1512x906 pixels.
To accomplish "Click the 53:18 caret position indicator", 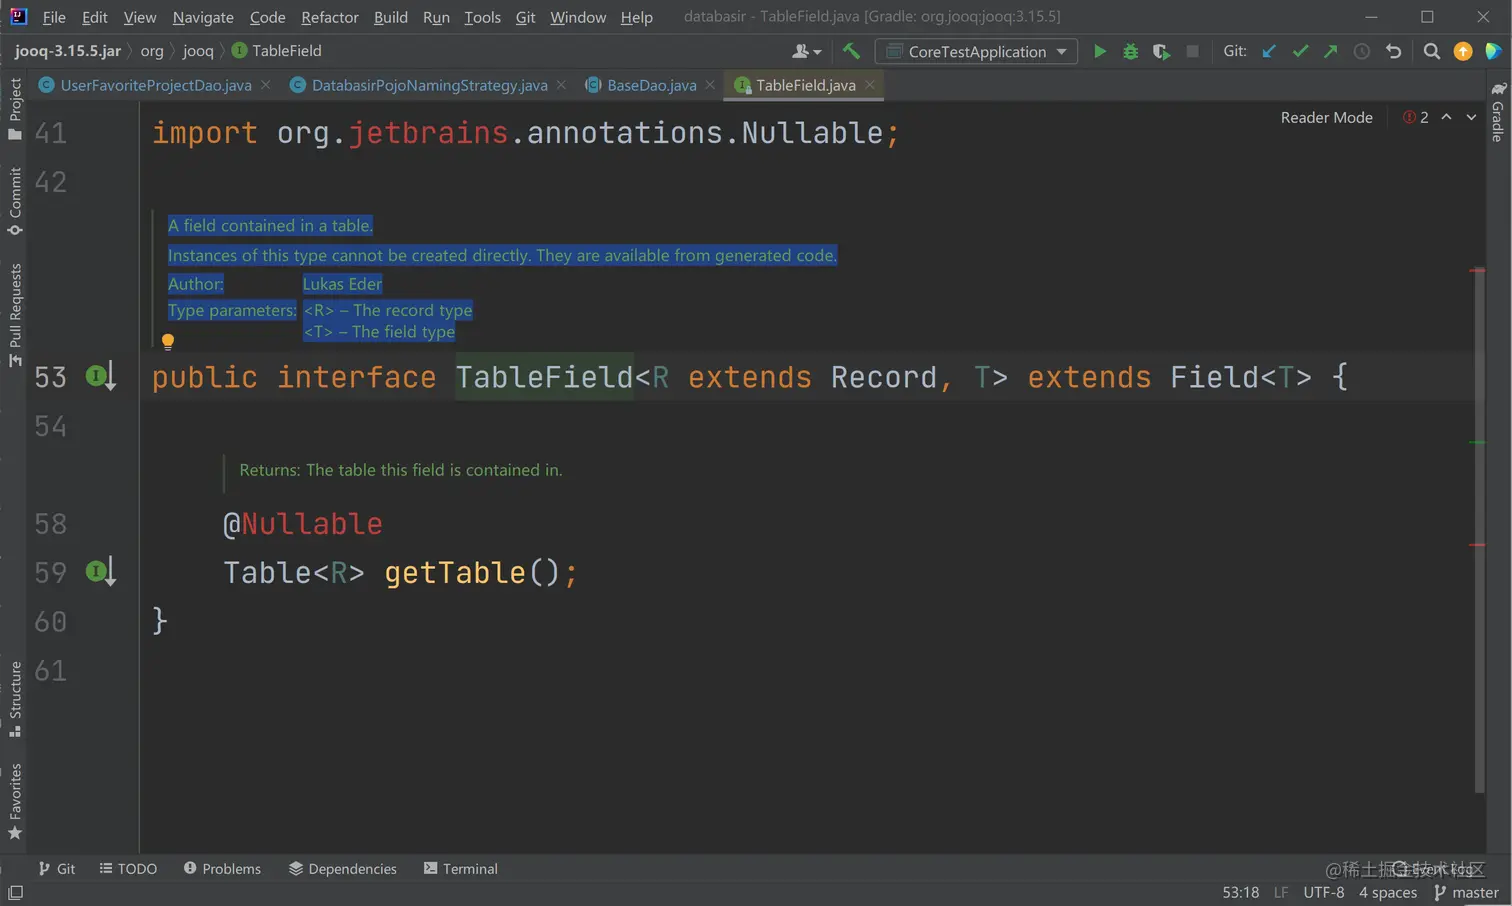I will [1240, 892].
